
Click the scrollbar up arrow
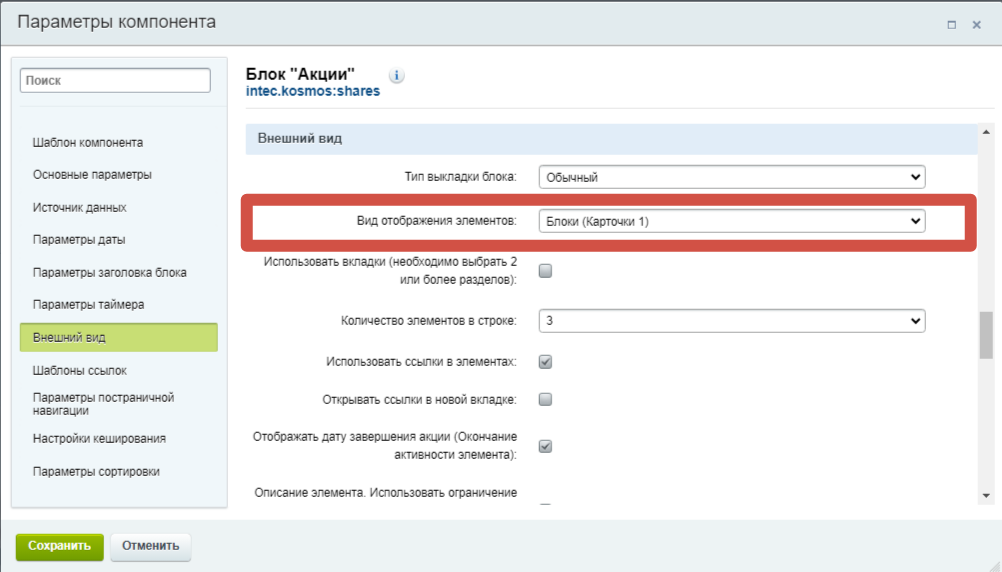[x=986, y=132]
